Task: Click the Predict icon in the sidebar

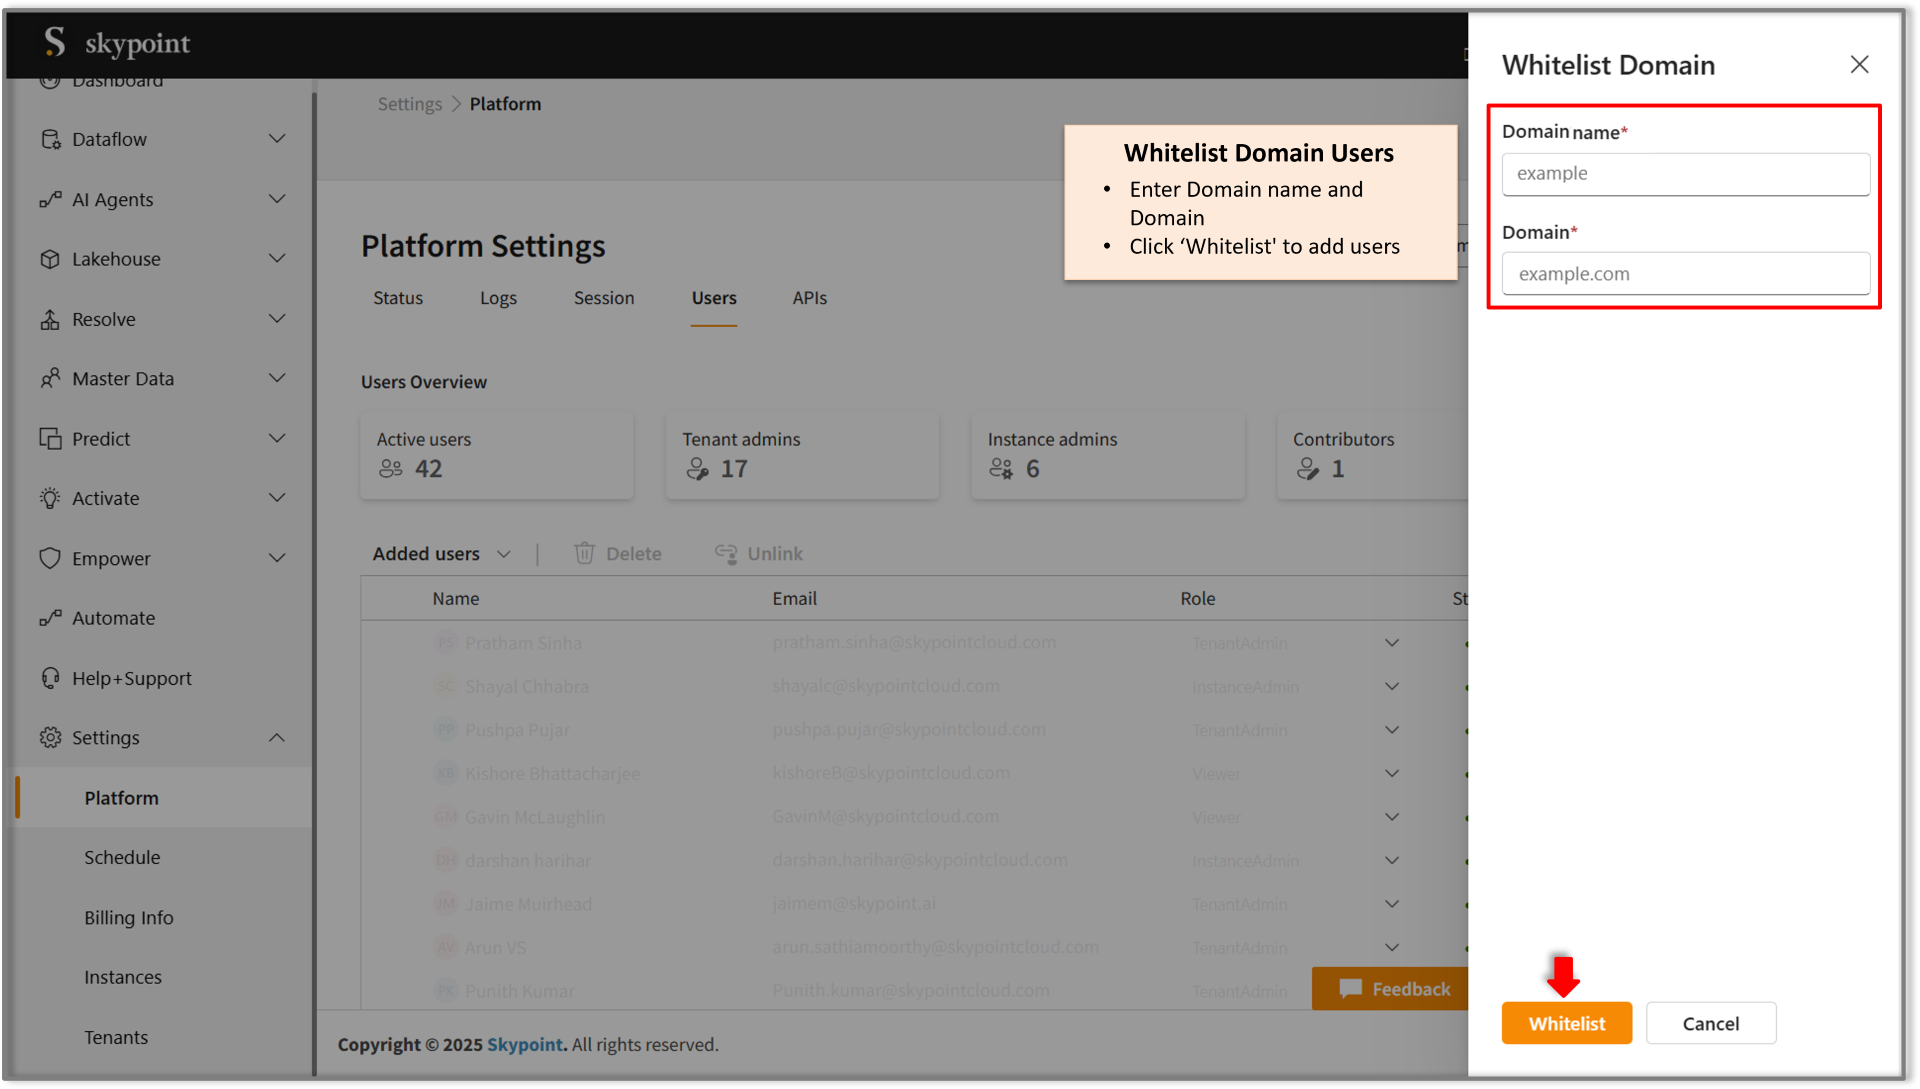Action: coord(50,438)
